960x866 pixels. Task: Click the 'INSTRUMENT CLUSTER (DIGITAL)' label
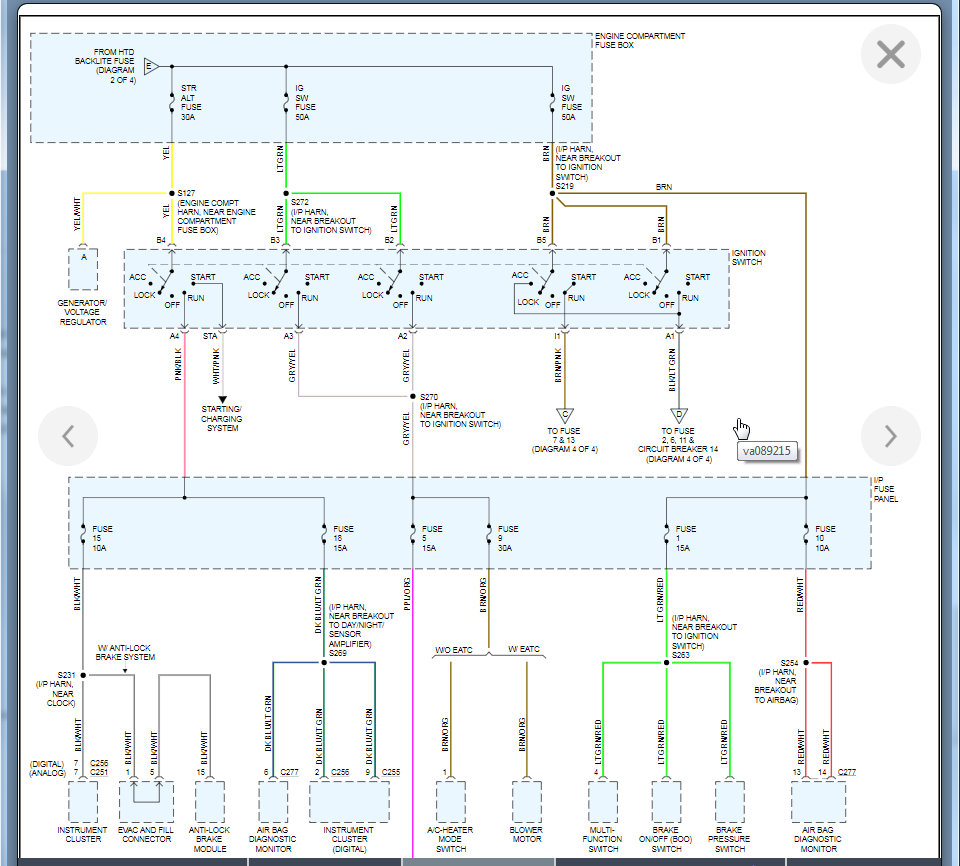(x=349, y=839)
